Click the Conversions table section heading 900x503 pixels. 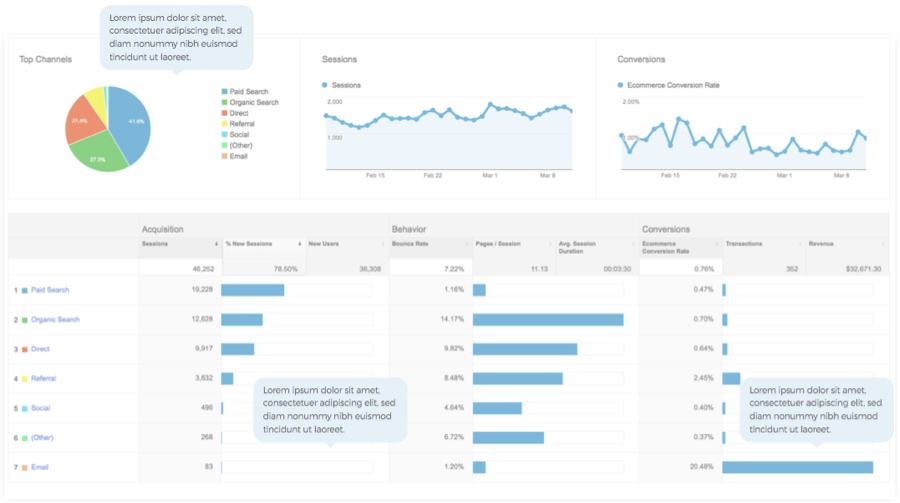coord(666,229)
